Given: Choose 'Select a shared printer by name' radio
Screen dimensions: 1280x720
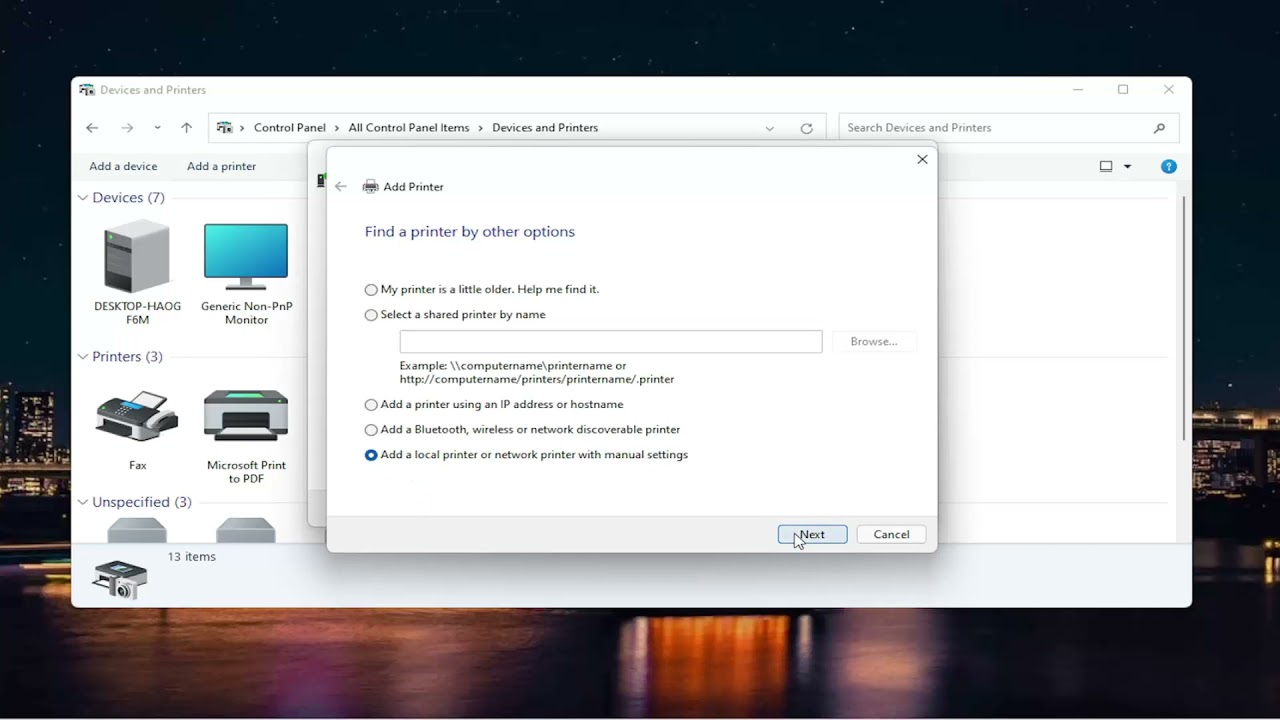Looking at the screenshot, I should coord(371,315).
